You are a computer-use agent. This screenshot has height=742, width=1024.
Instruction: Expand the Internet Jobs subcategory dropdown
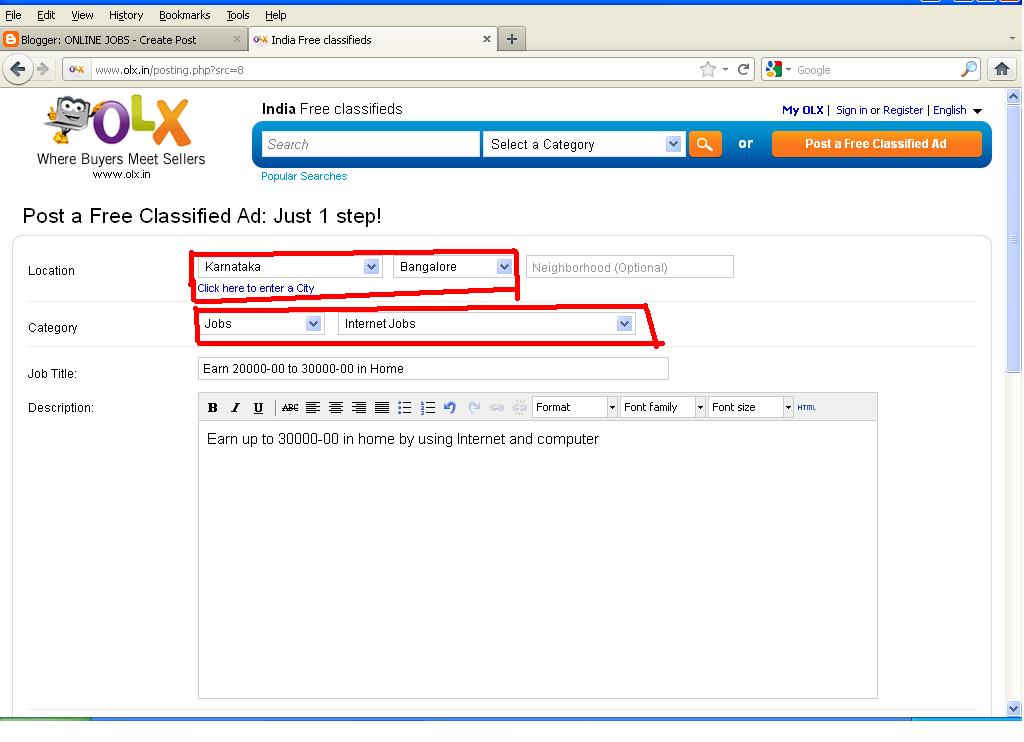pos(624,323)
